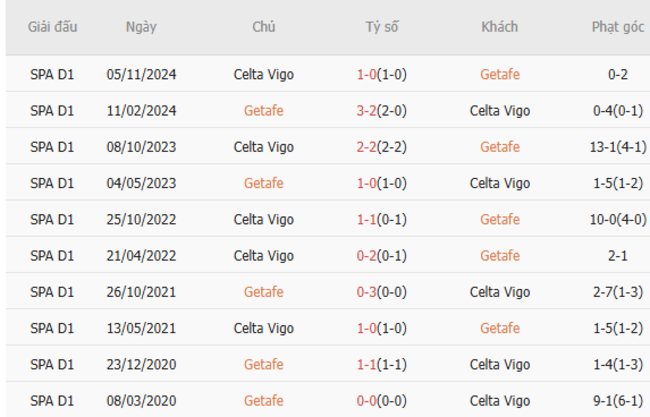
Task: Select Celta Vigo in the 25/10/2022 match
Action: tap(264, 219)
